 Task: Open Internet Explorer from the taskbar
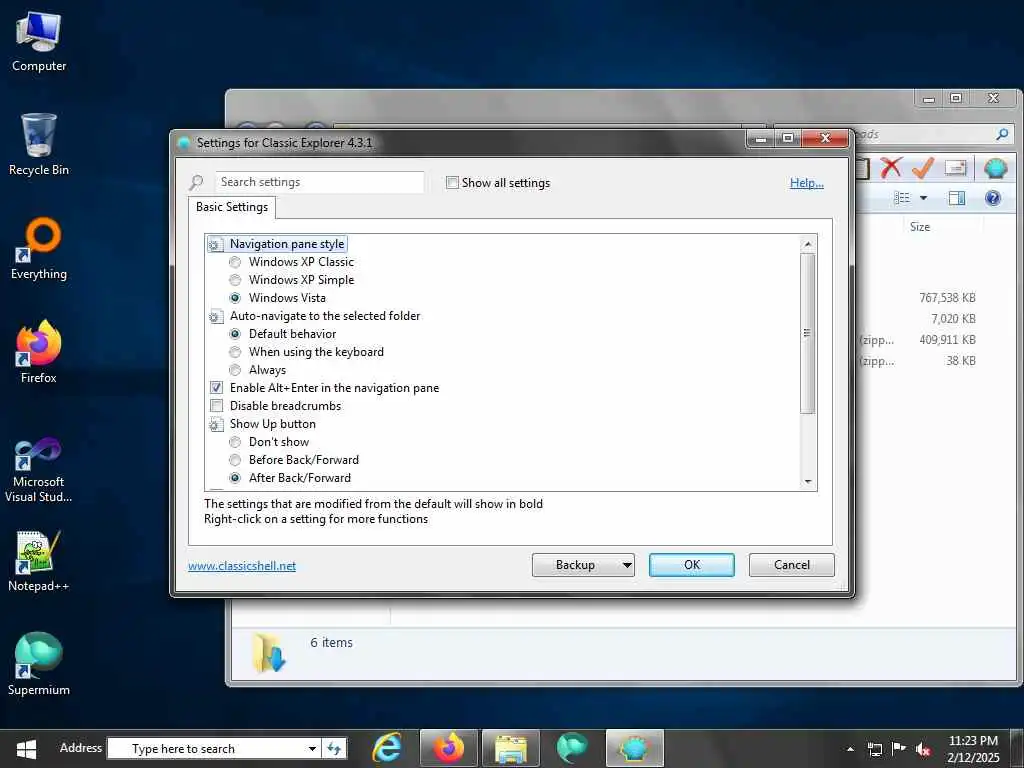(387, 748)
